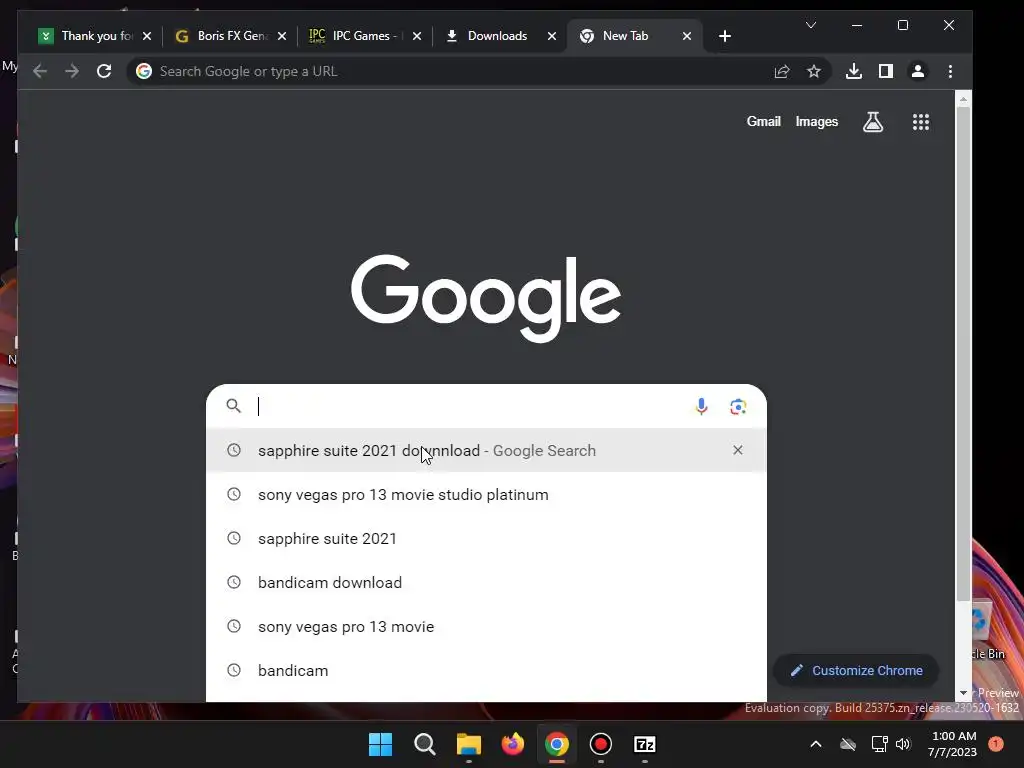Start voice search with microphone

pos(701,406)
